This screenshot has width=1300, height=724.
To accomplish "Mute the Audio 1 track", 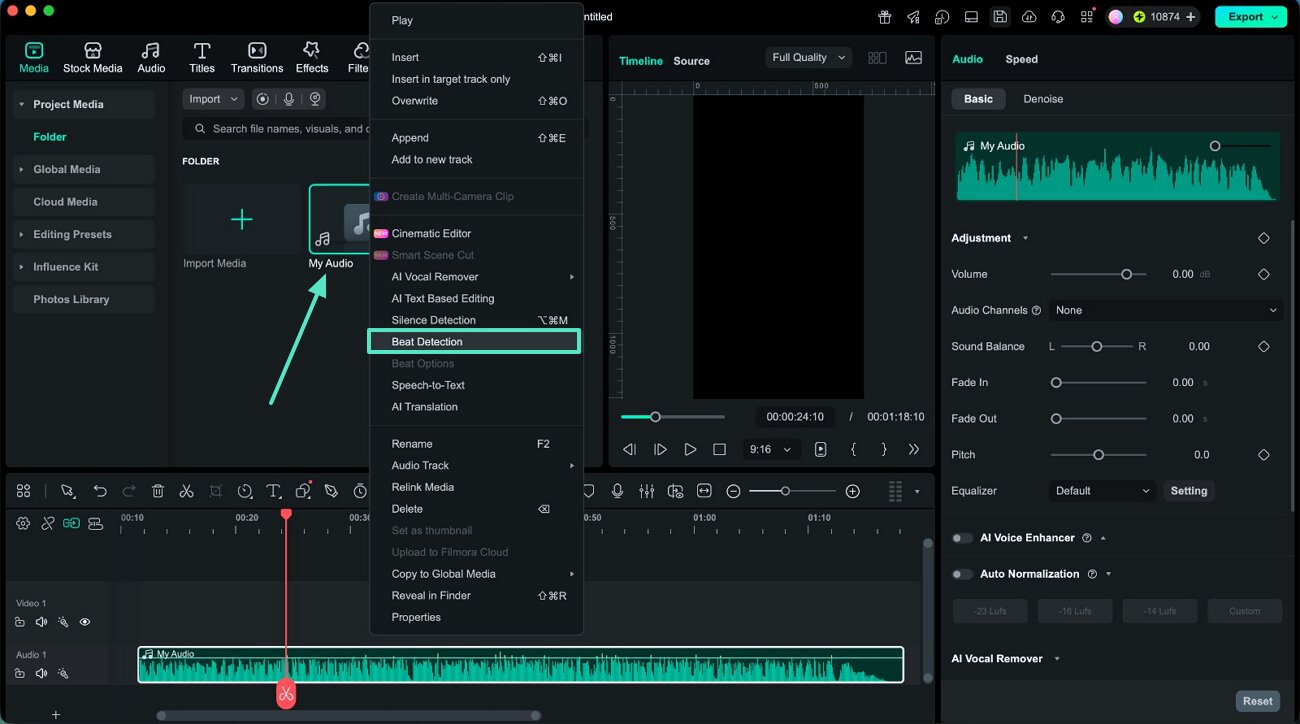I will (41, 673).
